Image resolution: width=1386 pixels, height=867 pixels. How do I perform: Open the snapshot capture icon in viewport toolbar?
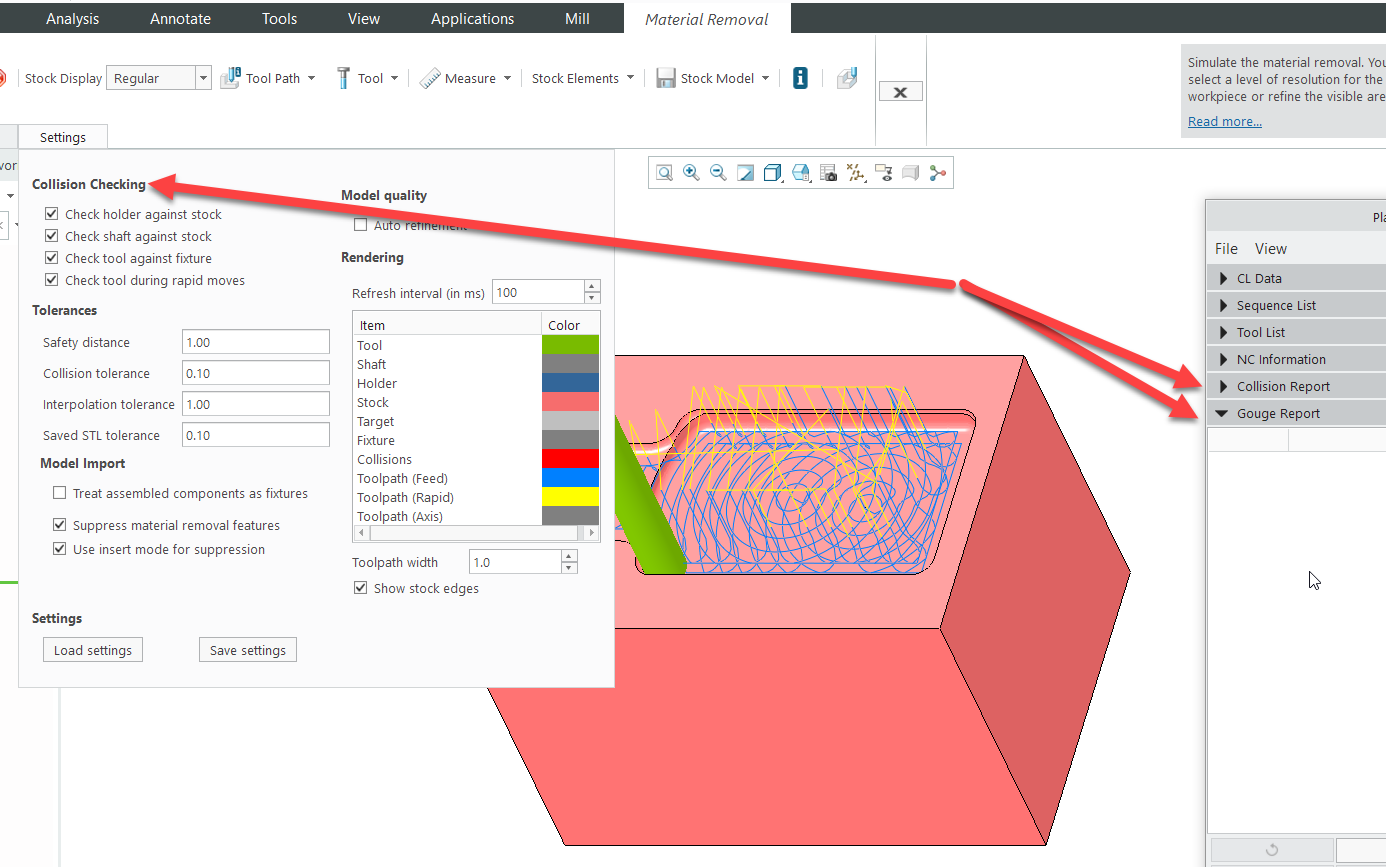click(x=828, y=172)
